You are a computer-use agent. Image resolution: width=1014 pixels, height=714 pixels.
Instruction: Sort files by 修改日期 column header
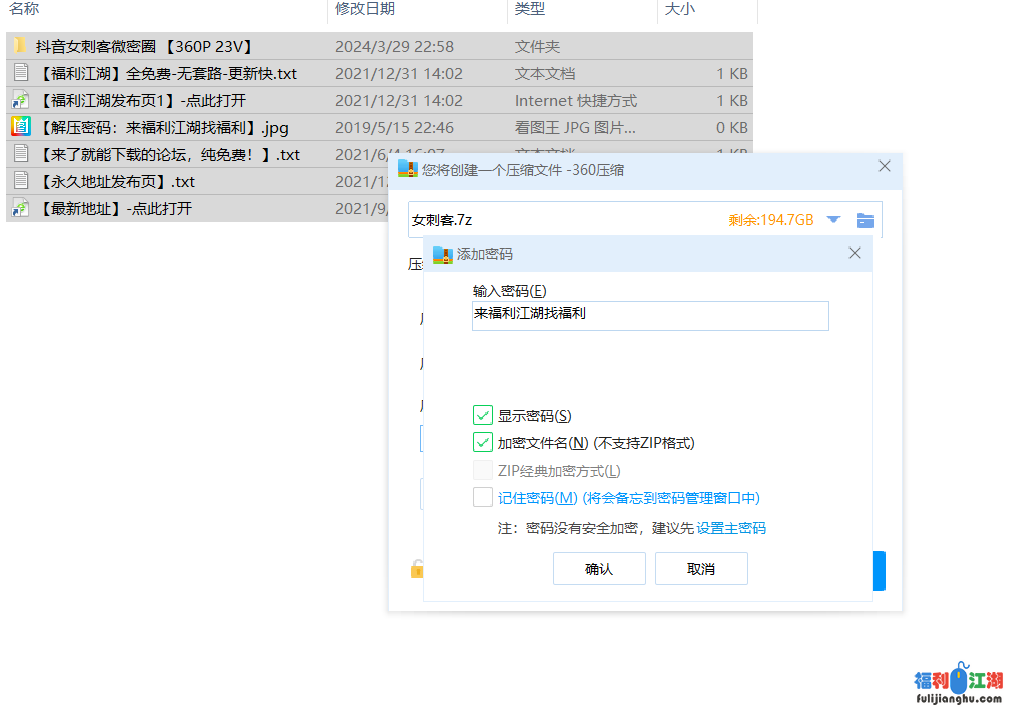tap(365, 9)
